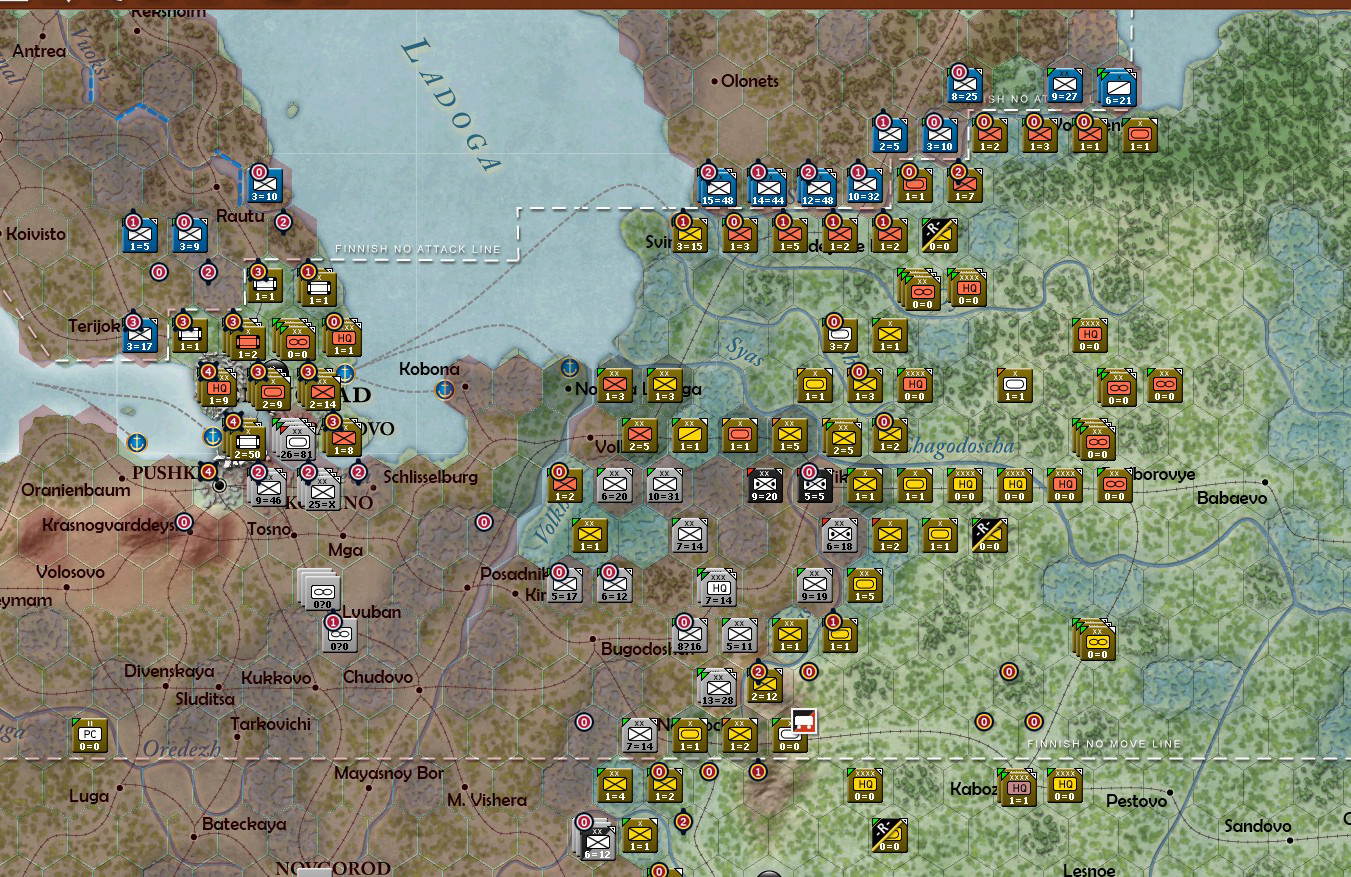Click the FINNISH NO MOVE LINE label
1351x877 pixels.
pyautogui.click(x=1104, y=744)
